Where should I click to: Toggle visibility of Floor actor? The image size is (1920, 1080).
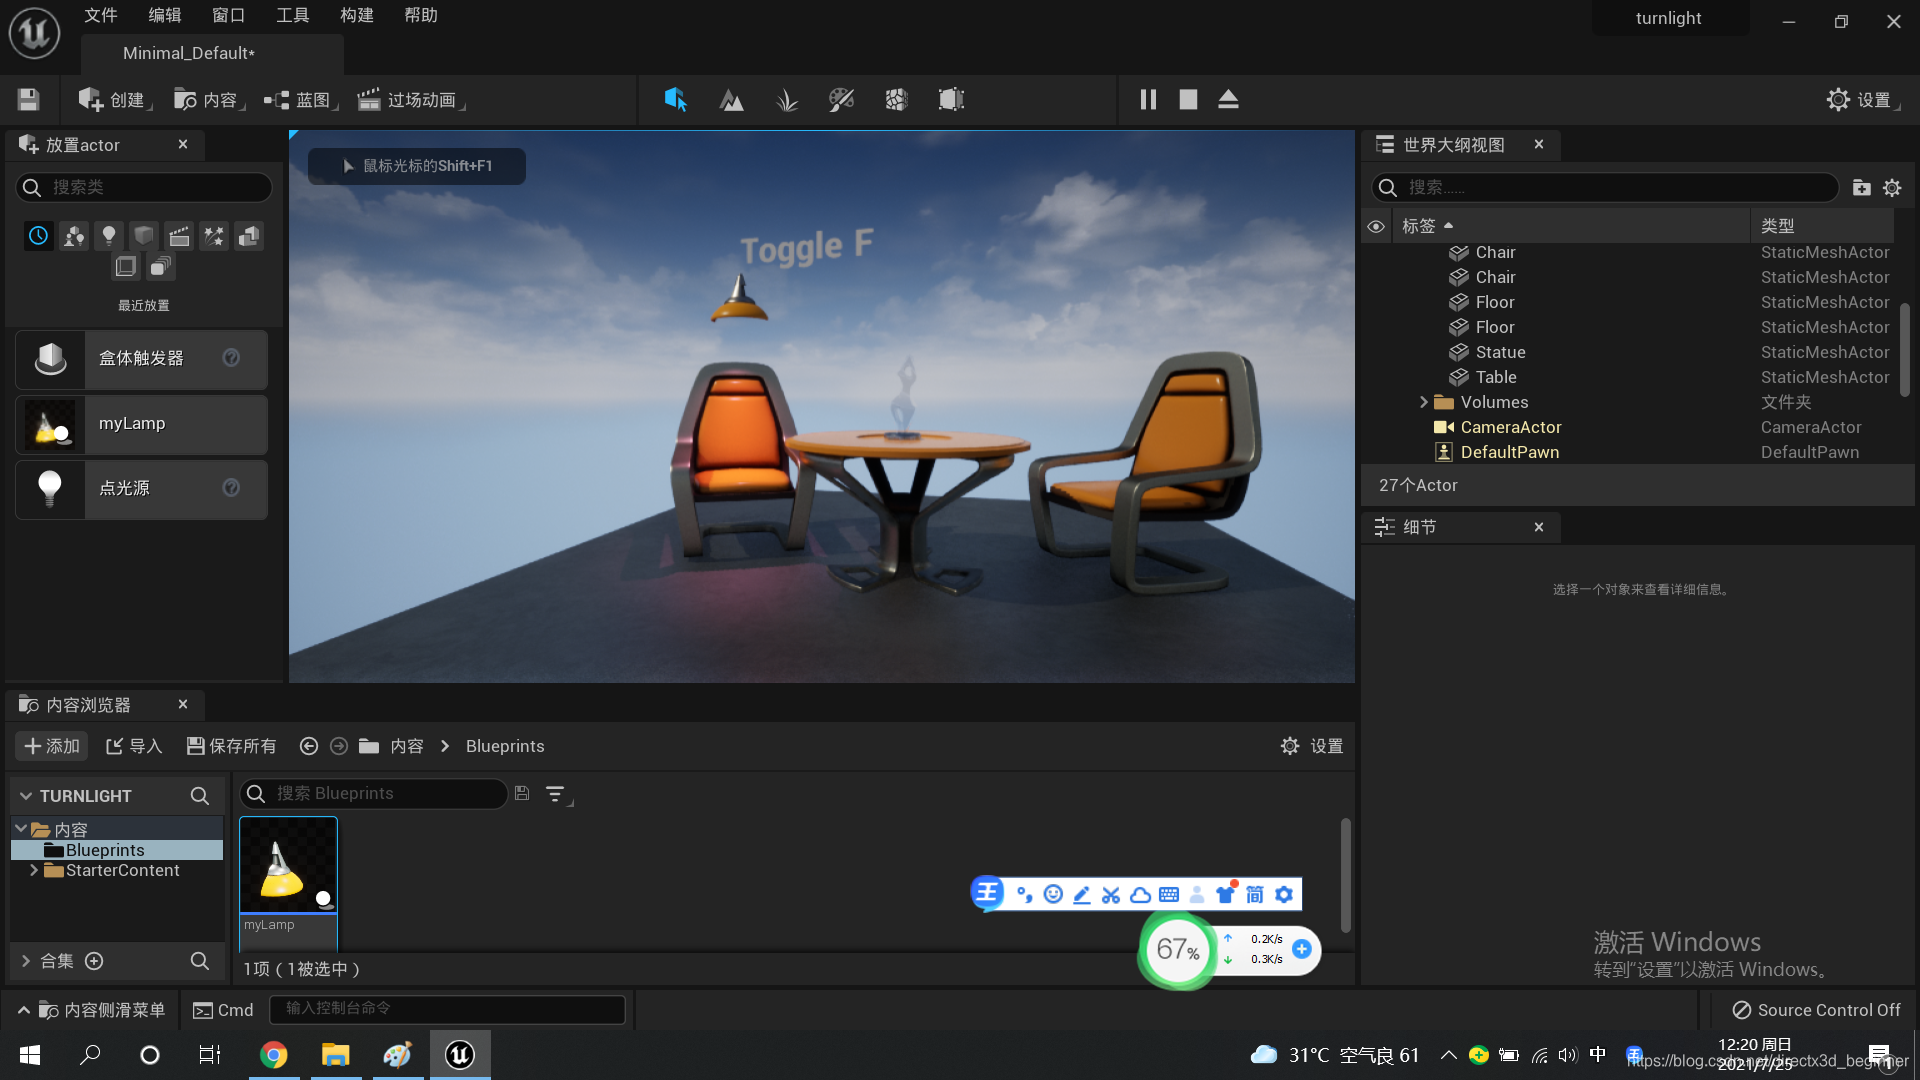(x=1378, y=302)
